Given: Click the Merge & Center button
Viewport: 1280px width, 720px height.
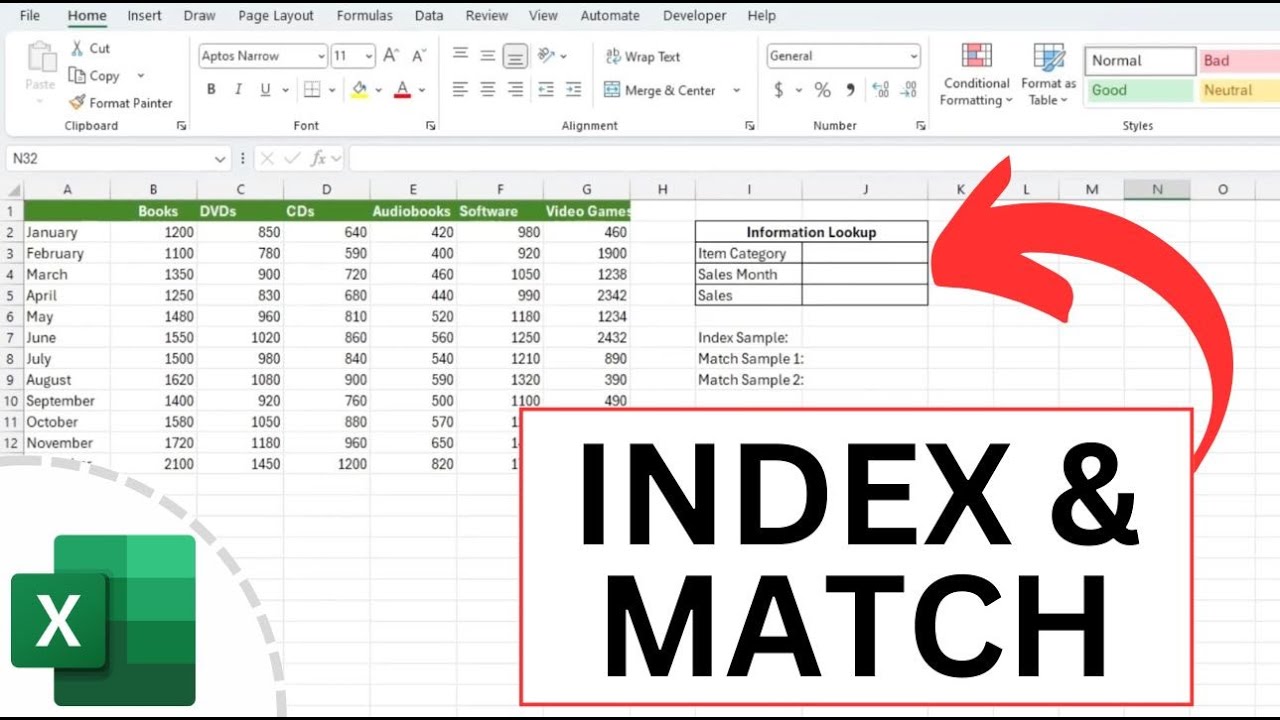Looking at the screenshot, I should (x=661, y=90).
